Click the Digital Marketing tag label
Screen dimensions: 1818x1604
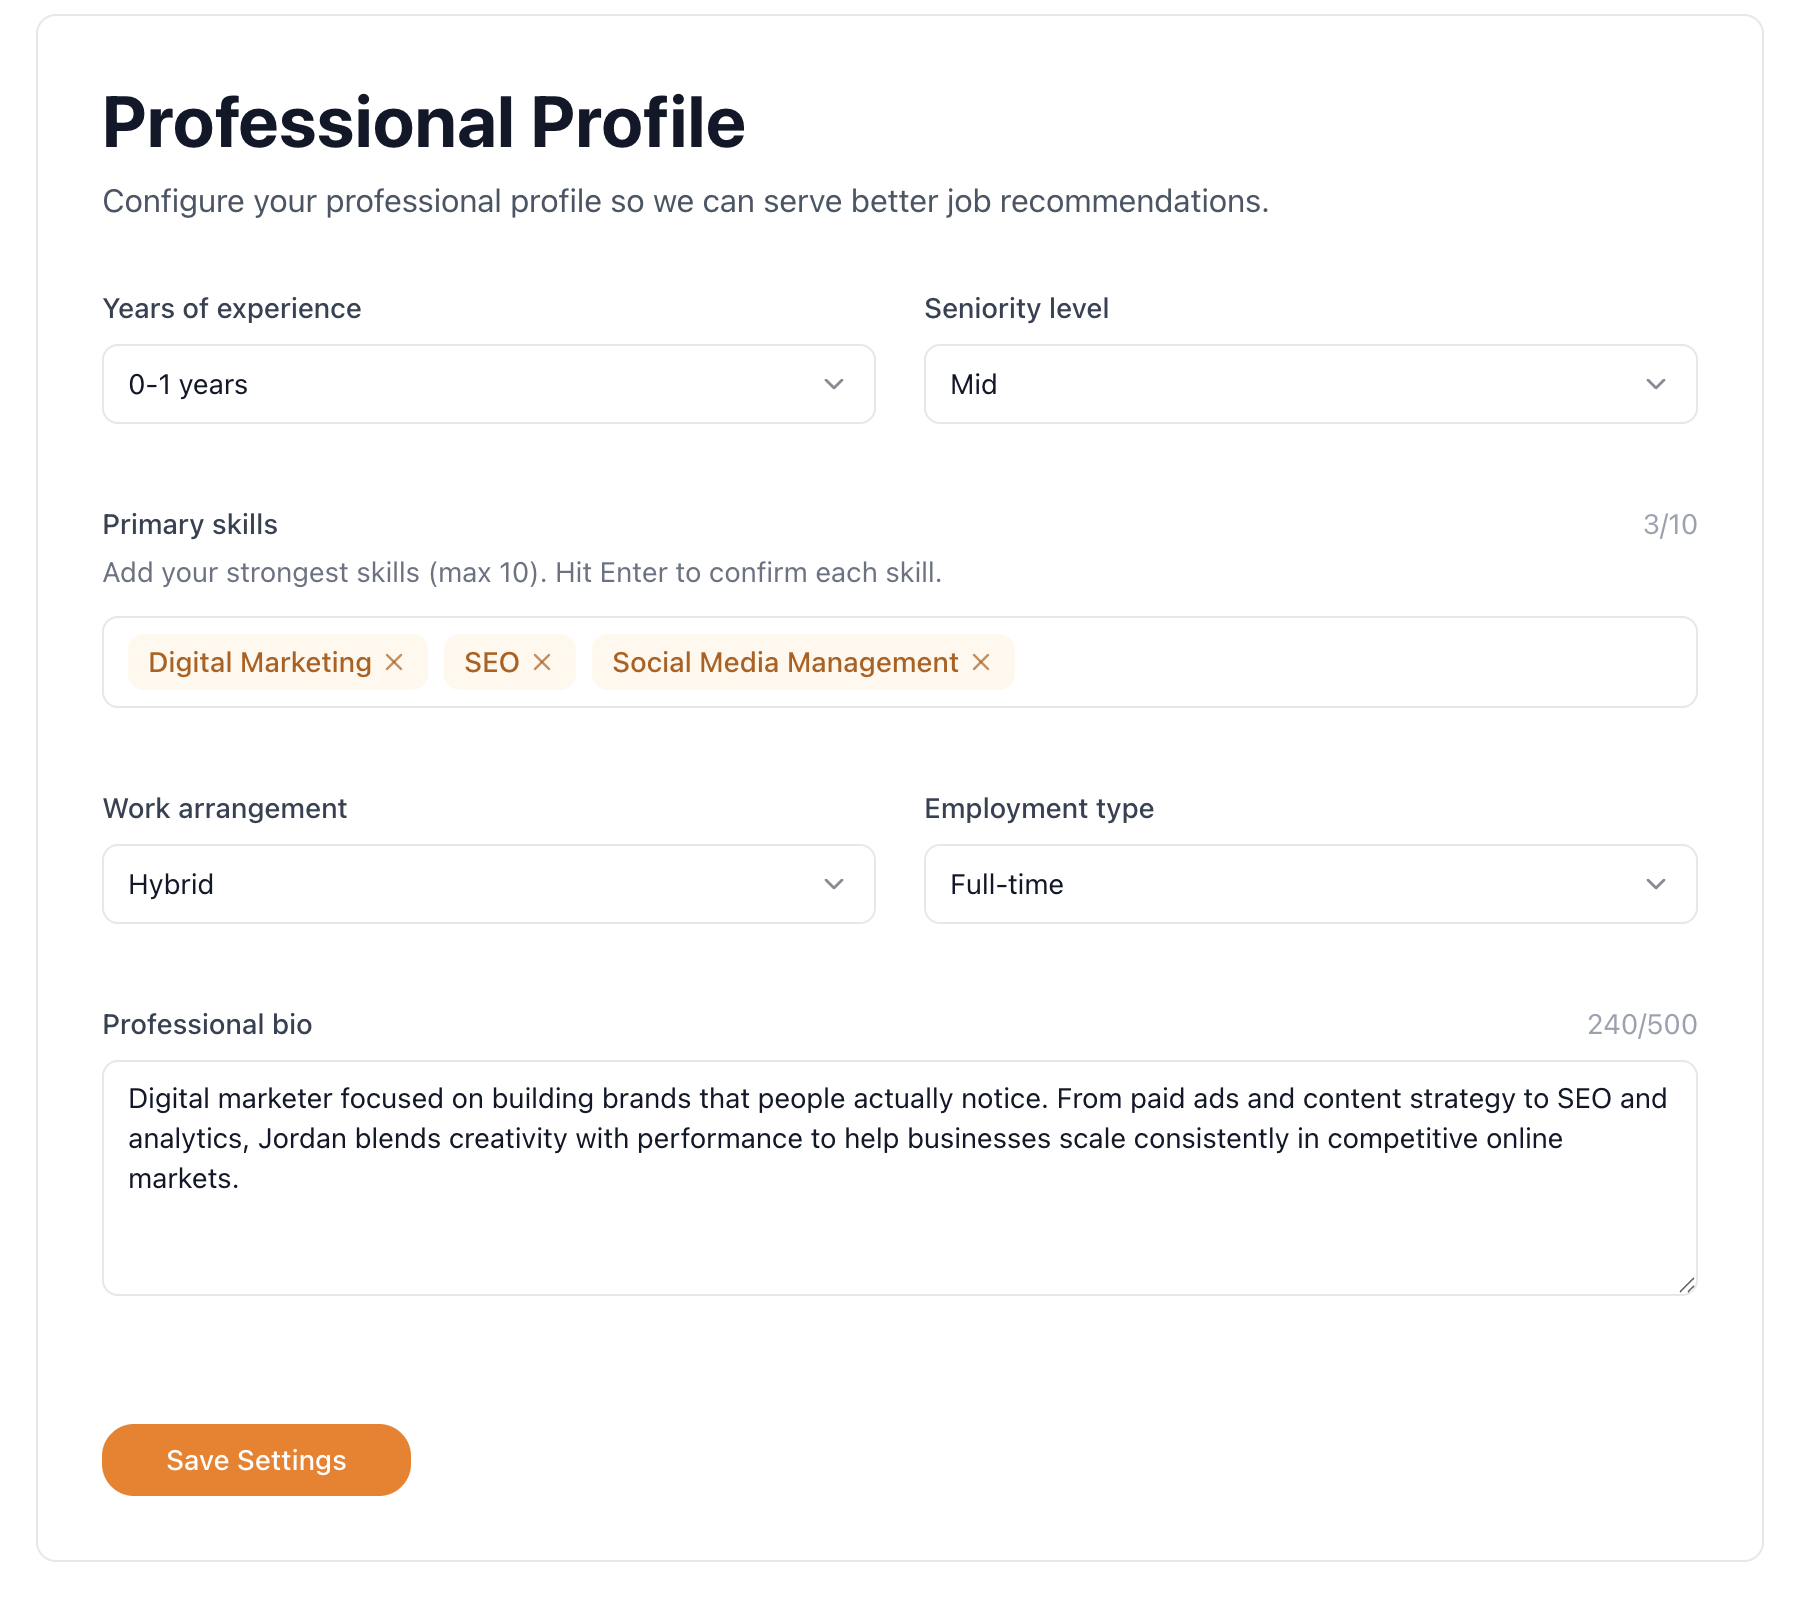coord(260,662)
